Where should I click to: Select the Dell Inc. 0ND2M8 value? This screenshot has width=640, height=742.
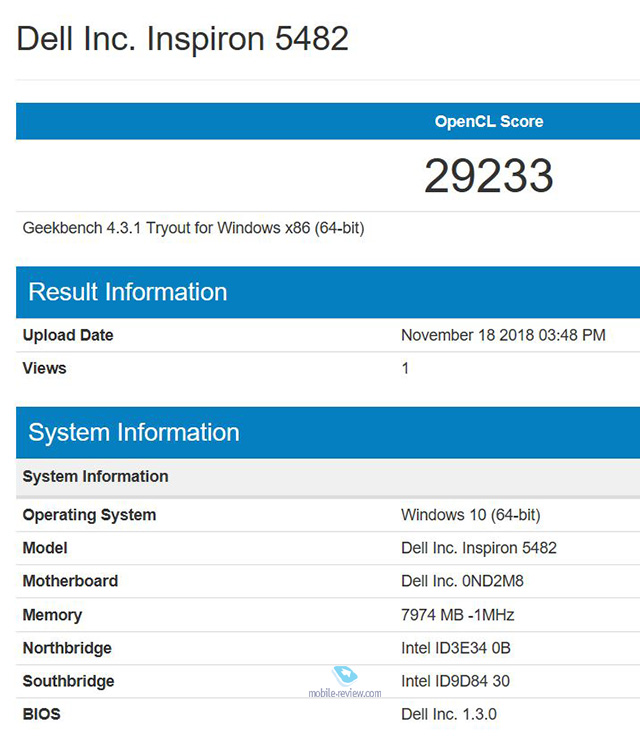(x=462, y=581)
